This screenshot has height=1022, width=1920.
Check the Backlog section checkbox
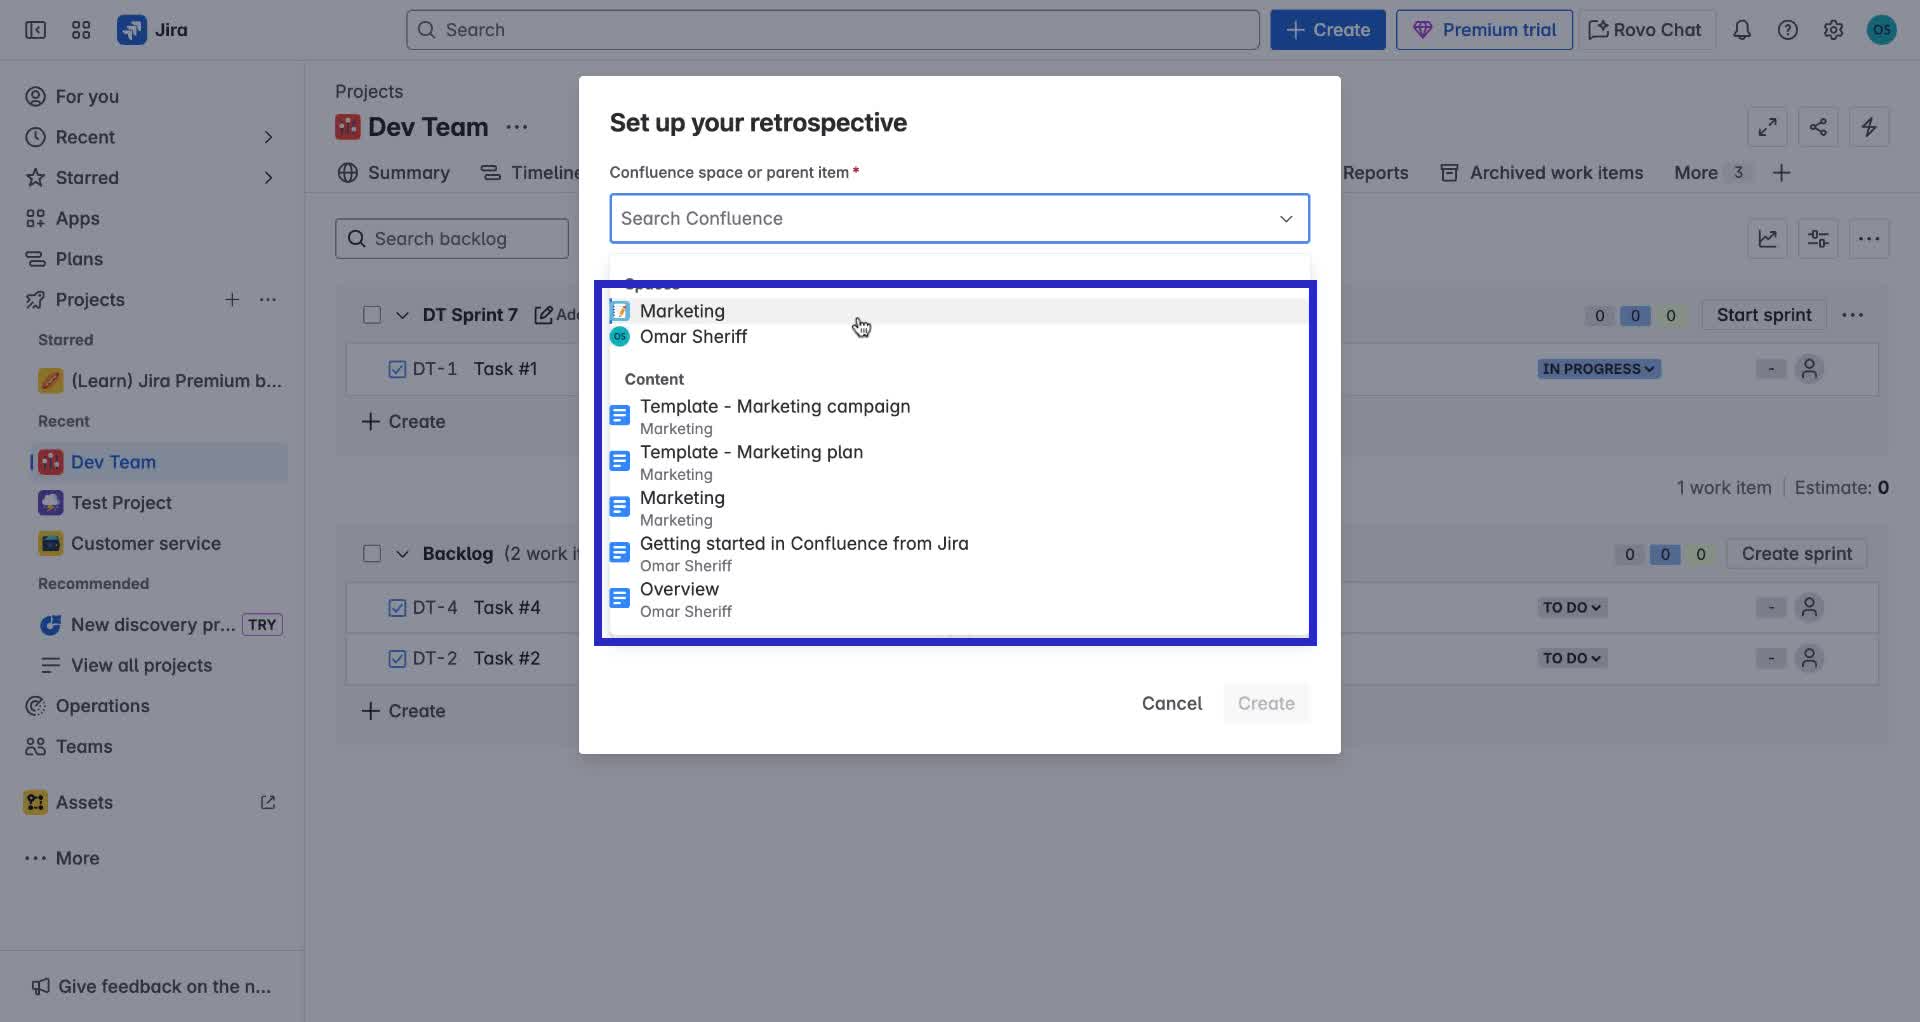372,553
